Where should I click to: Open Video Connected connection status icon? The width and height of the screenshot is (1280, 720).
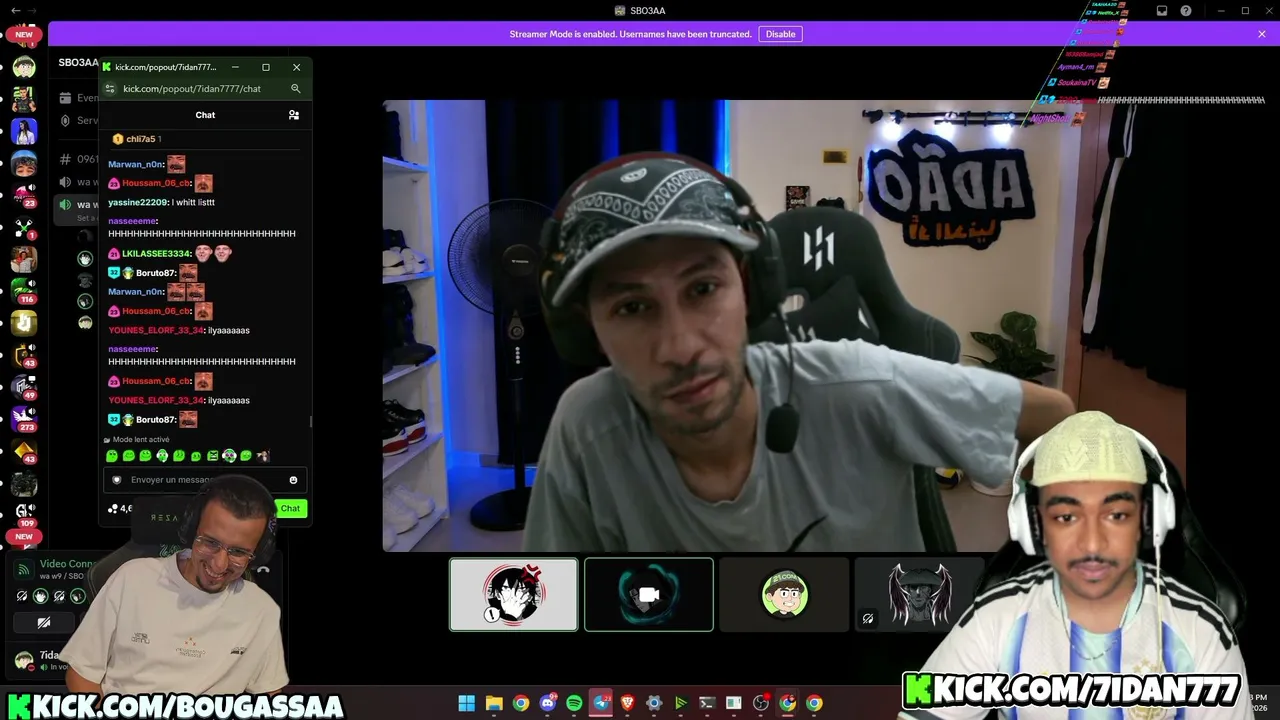click(x=25, y=570)
